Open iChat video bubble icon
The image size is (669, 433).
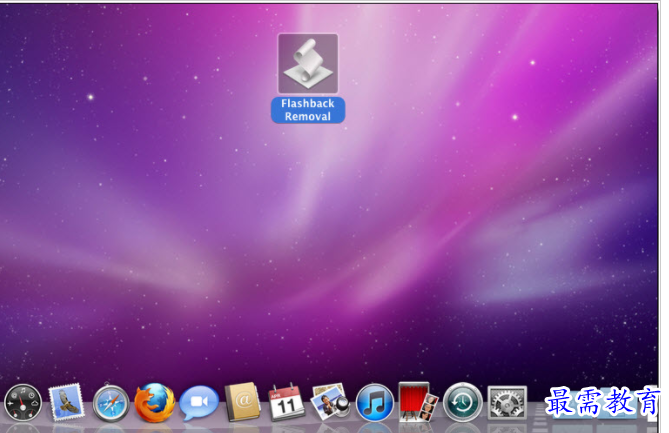point(199,402)
